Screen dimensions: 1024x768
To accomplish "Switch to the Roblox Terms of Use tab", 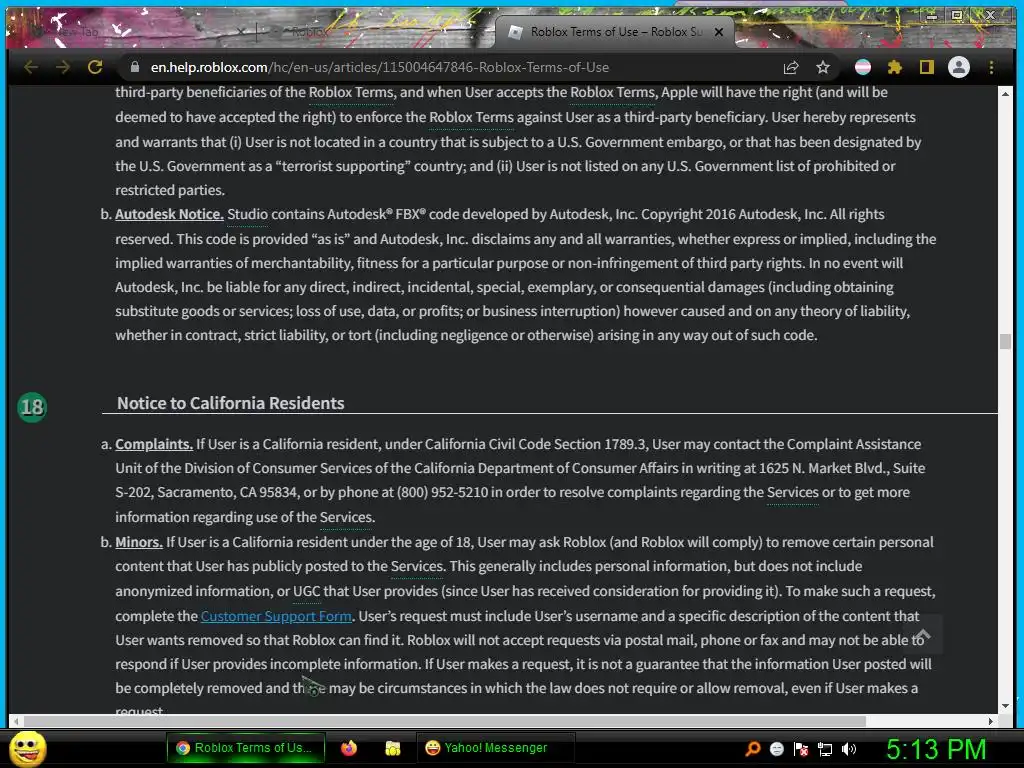I will point(614,31).
